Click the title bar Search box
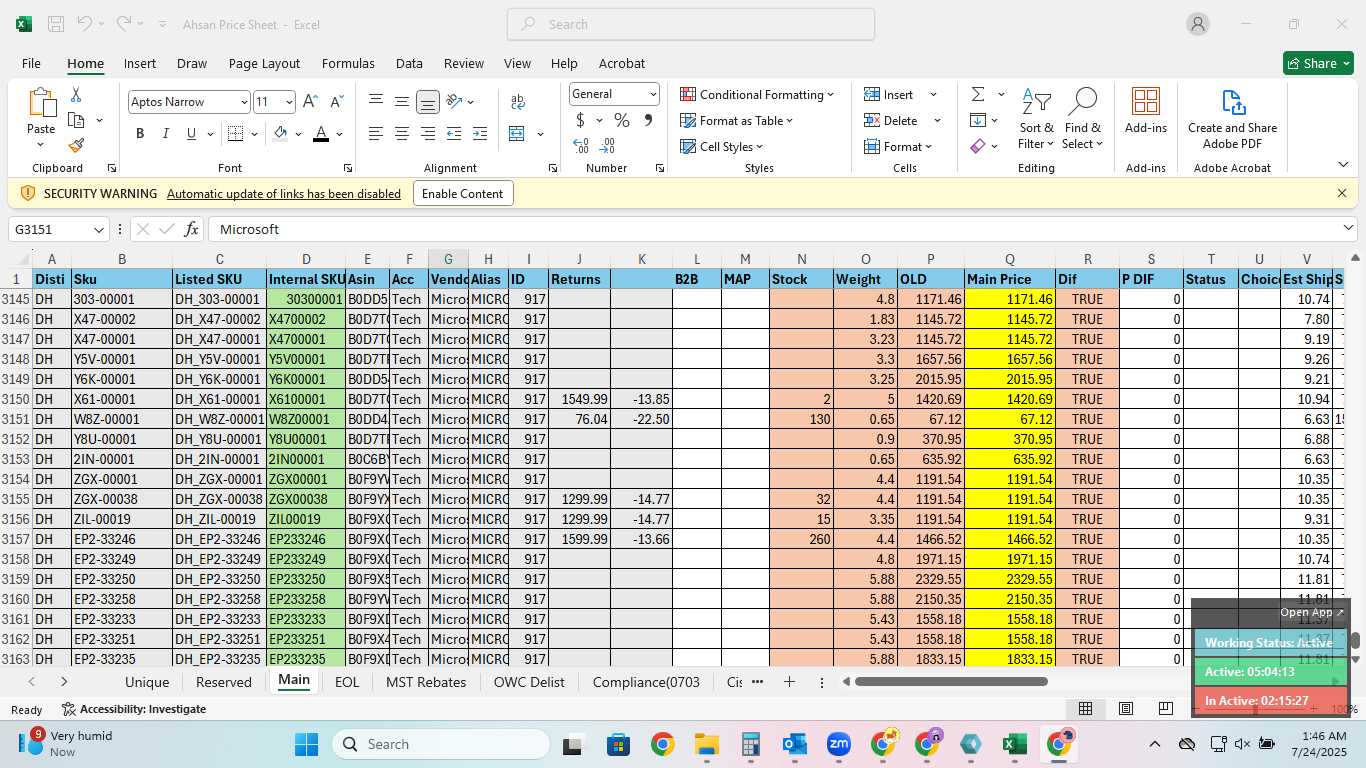This screenshot has height=768, width=1366. [691, 24]
